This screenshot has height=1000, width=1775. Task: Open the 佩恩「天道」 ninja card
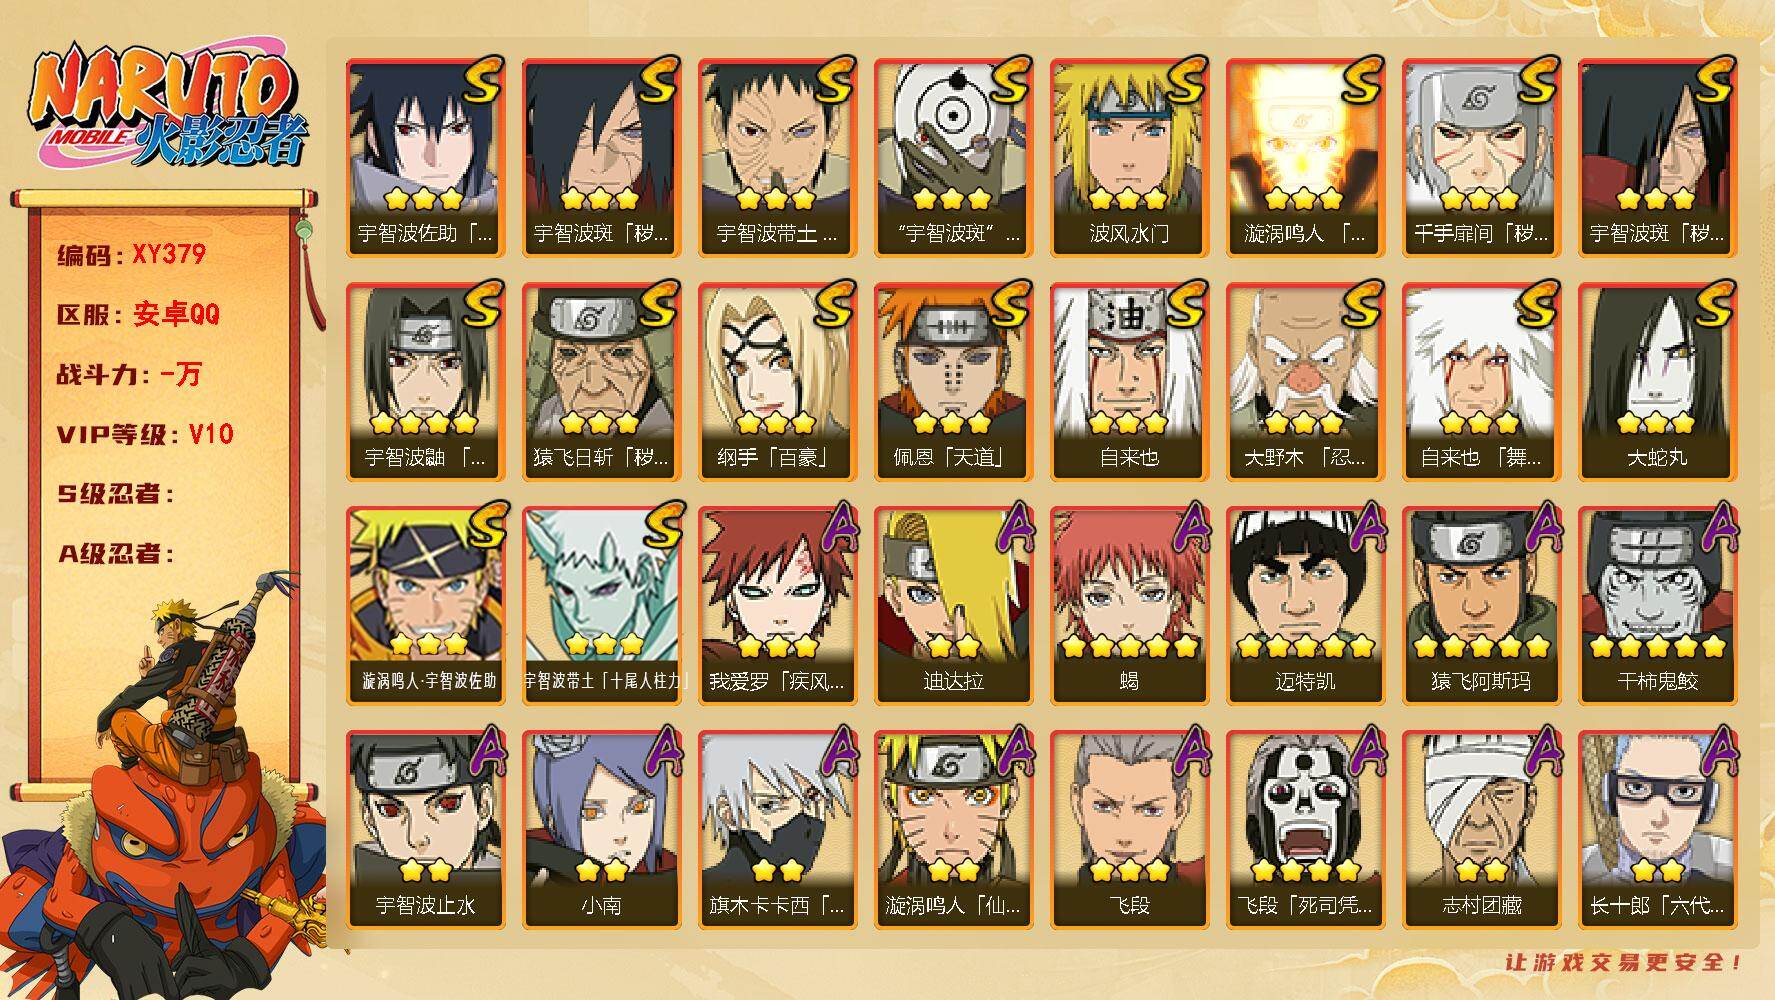tap(953, 382)
